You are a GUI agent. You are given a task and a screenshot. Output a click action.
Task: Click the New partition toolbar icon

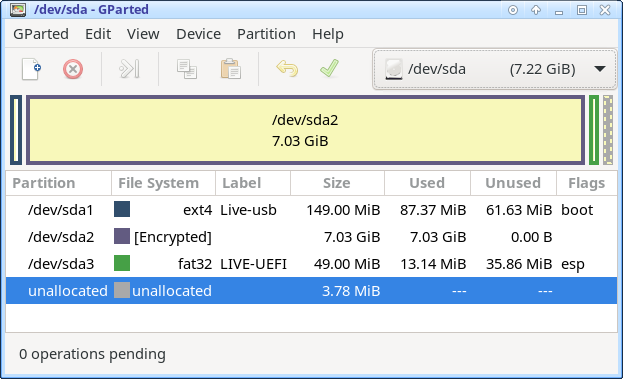tap(31, 69)
